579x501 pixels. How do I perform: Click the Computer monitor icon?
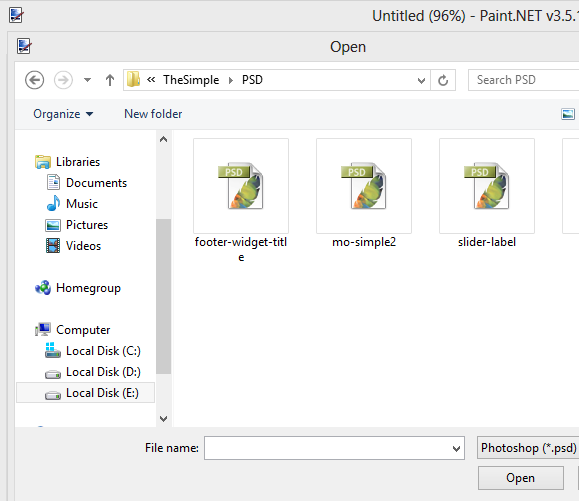pyautogui.click(x=43, y=329)
